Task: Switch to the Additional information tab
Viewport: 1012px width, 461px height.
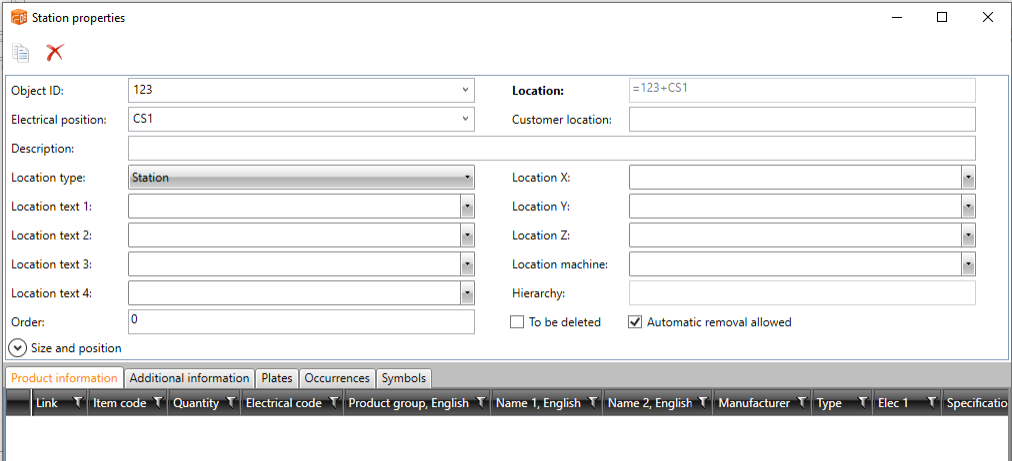Action: click(189, 378)
